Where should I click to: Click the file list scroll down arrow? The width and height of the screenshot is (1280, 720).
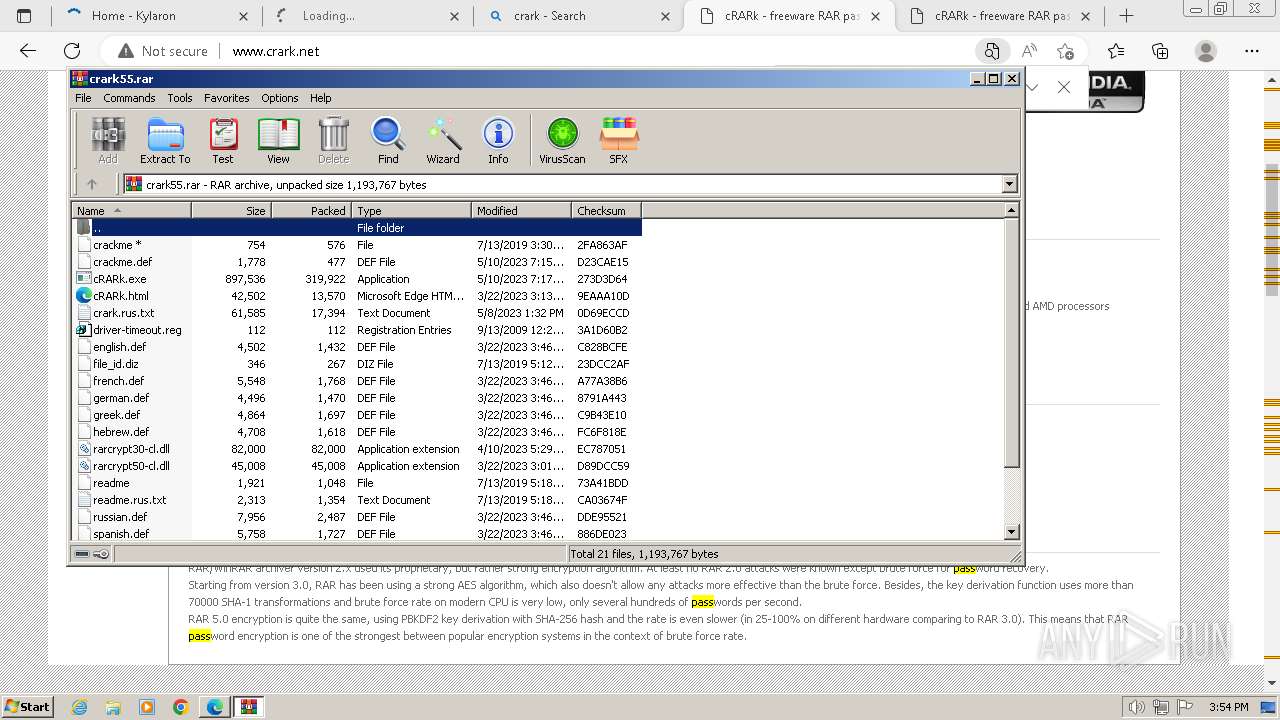coord(1011,533)
